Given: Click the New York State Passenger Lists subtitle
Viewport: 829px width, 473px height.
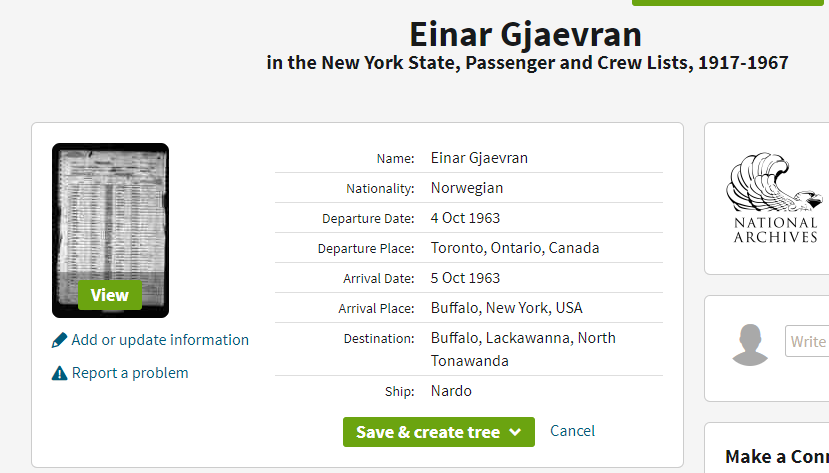Looking at the screenshot, I should coord(527,63).
